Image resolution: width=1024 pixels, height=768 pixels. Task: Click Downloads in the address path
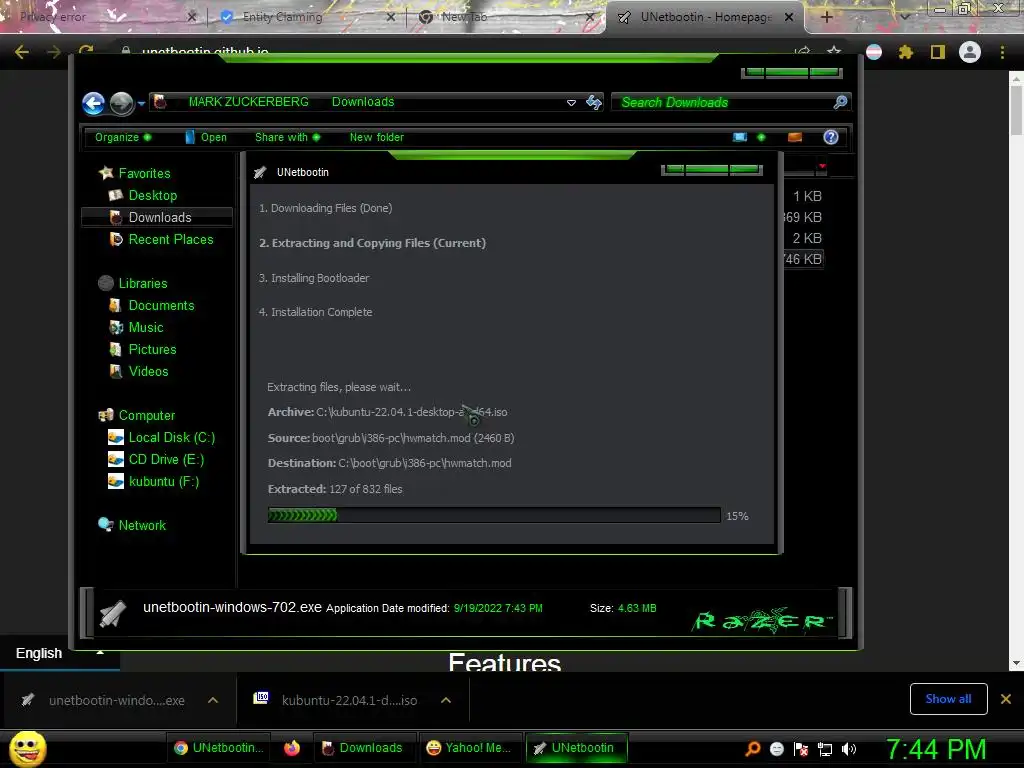coord(362,102)
